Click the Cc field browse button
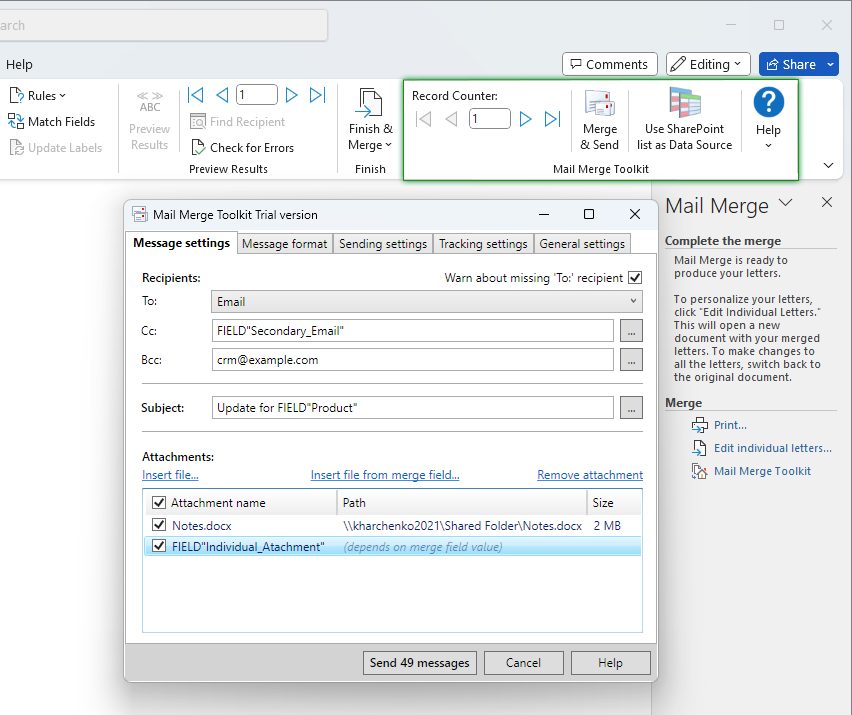 pyautogui.click(x=631, y=331)
